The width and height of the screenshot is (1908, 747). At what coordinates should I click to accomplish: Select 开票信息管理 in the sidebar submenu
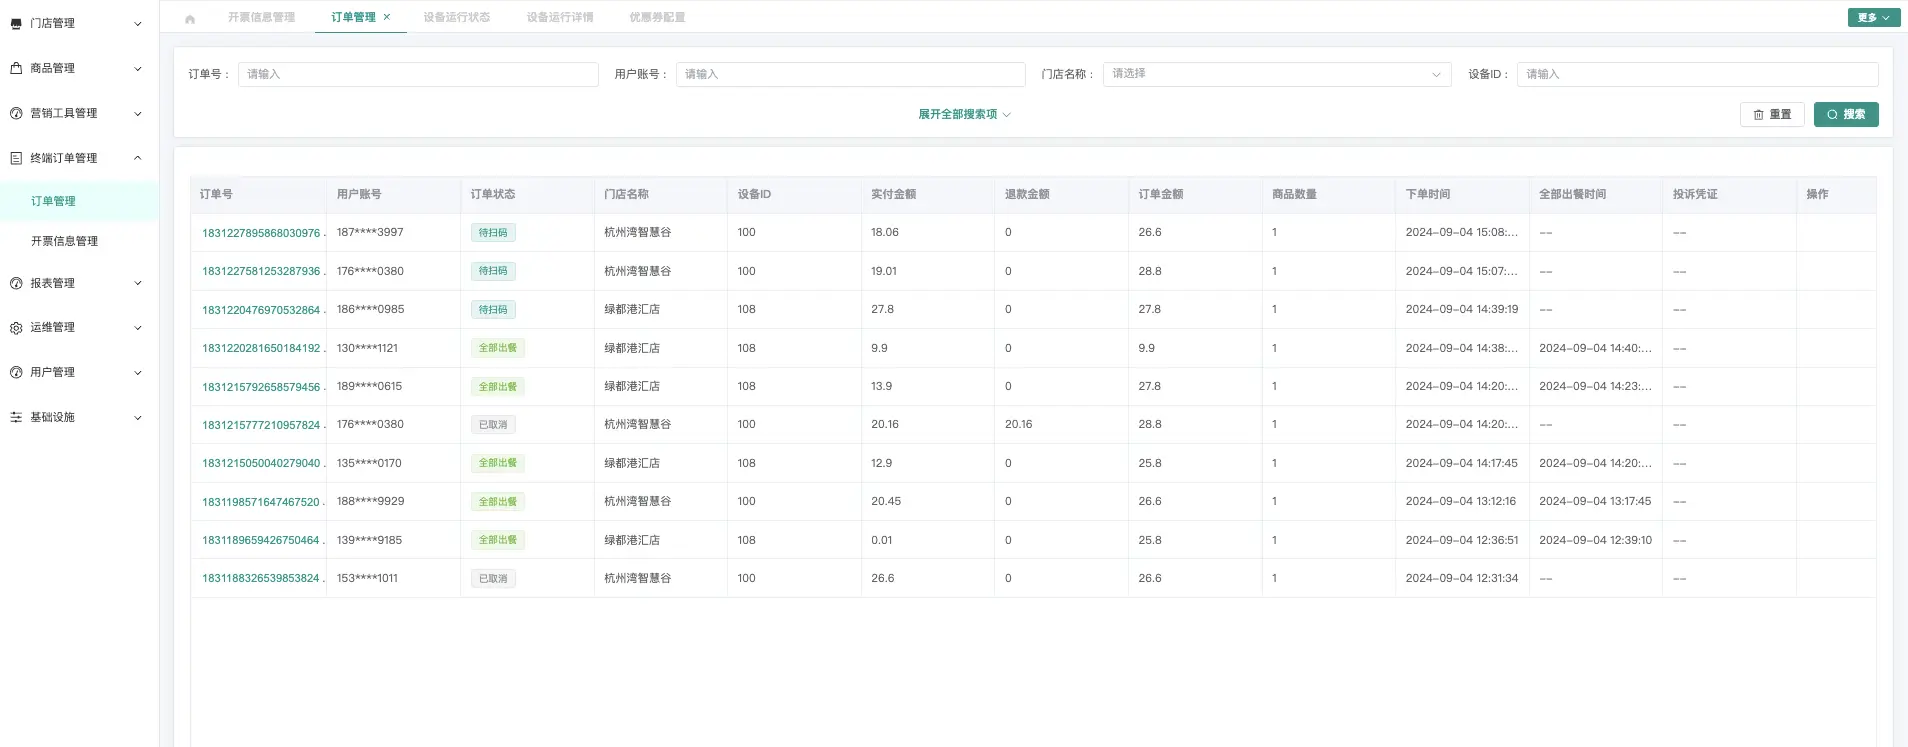[79, 241]
